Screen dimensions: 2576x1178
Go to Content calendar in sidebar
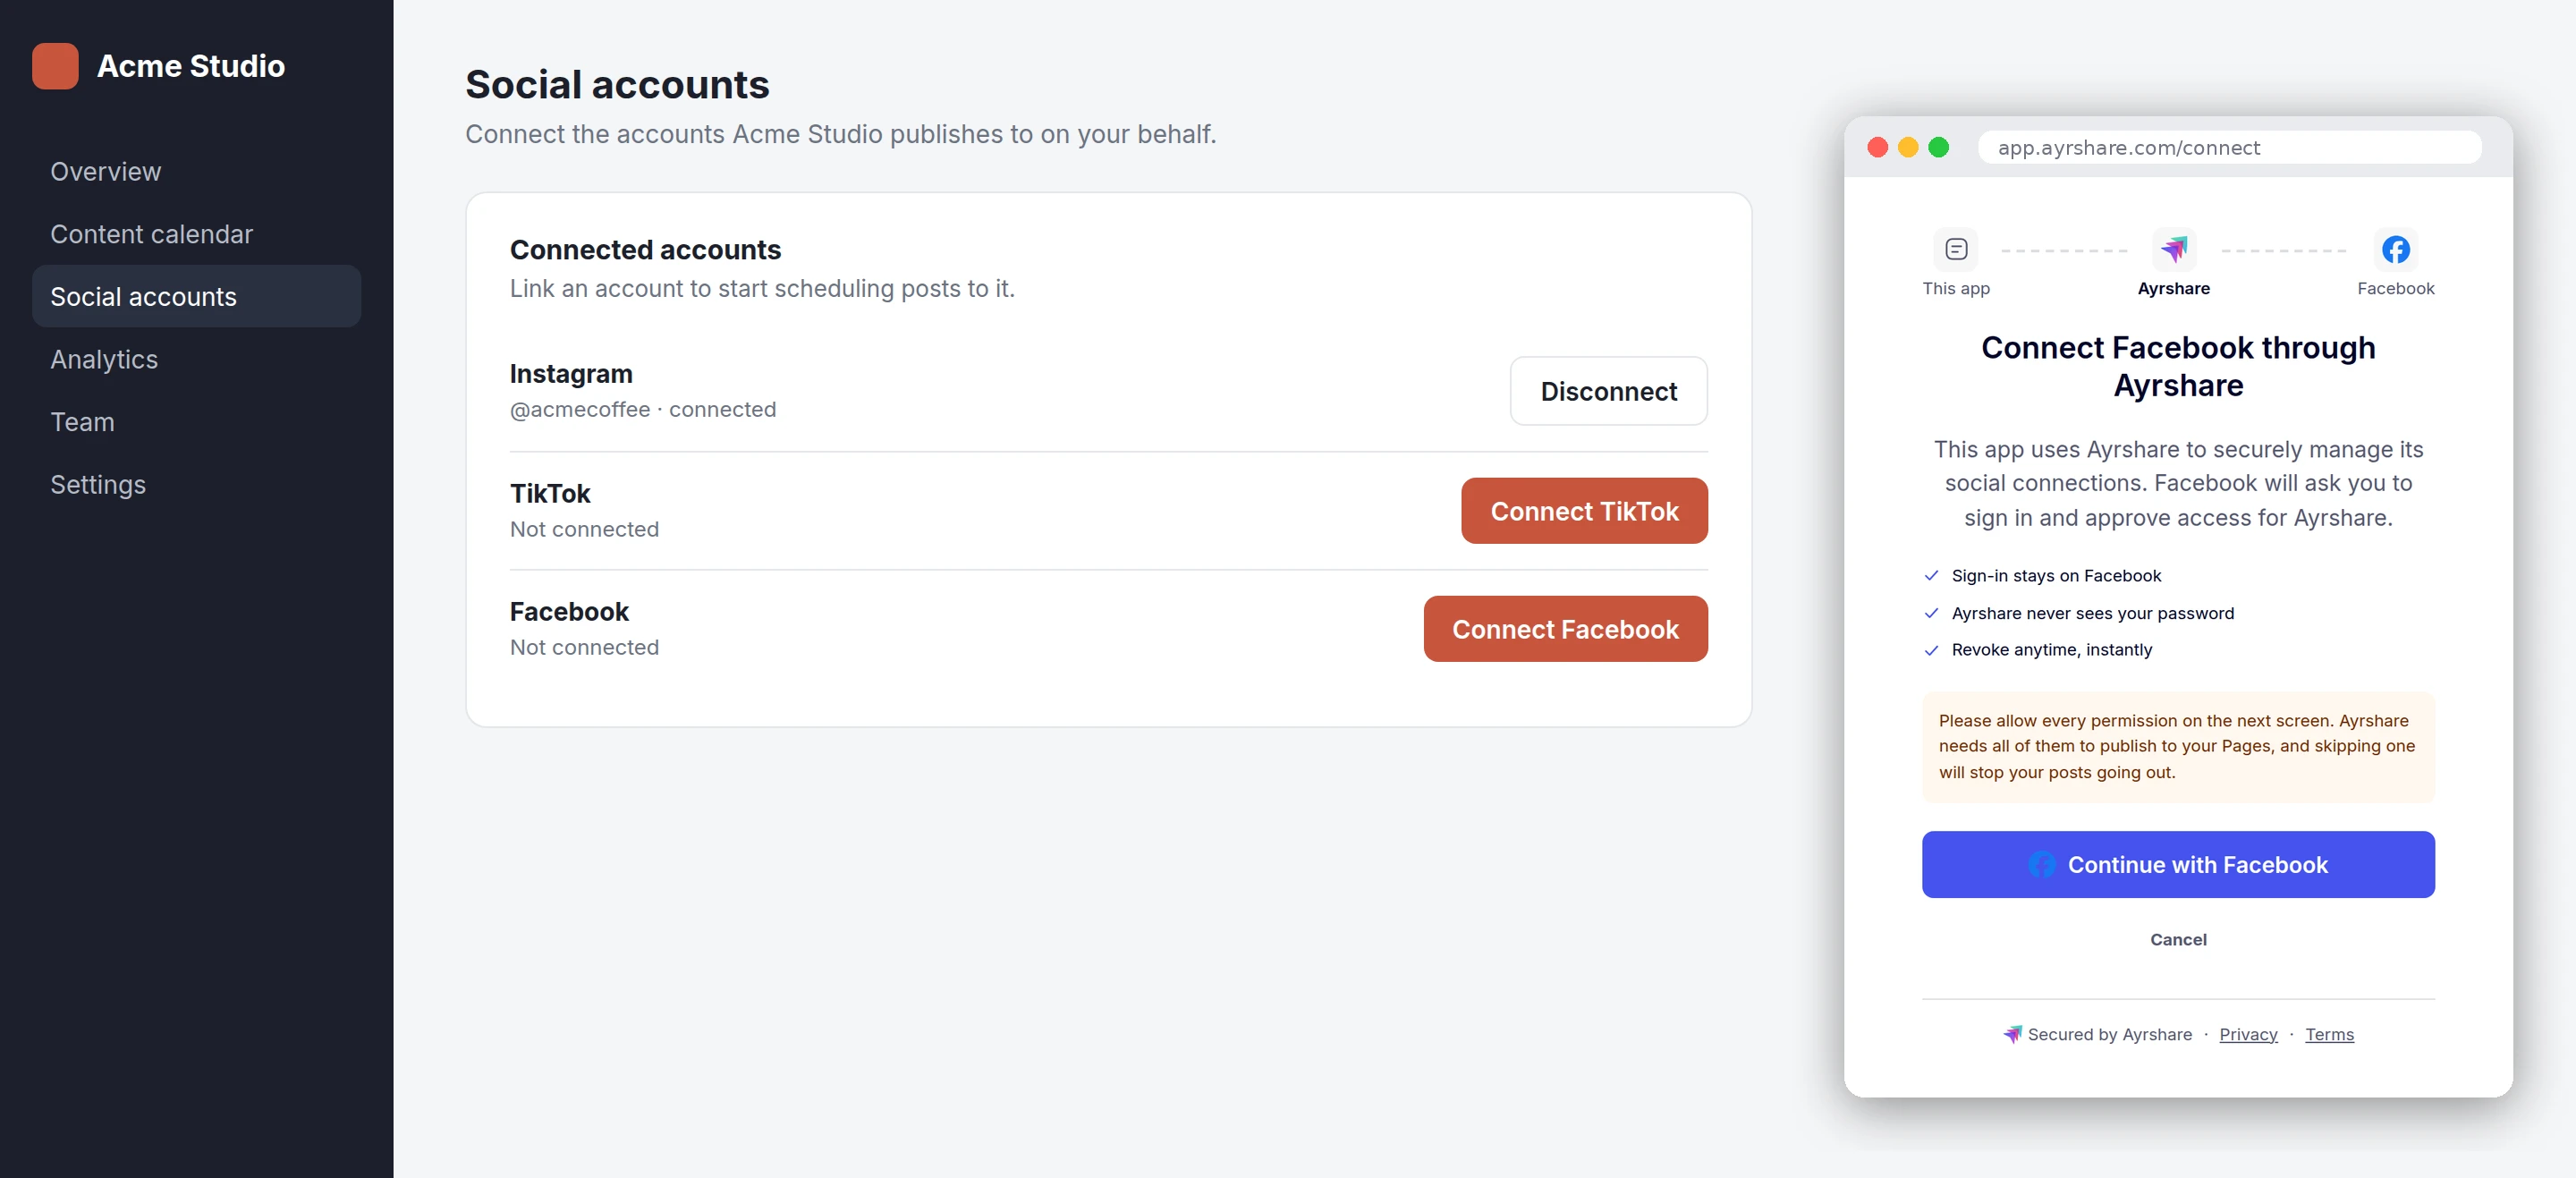pyautogui.click(x=196, y=234)
